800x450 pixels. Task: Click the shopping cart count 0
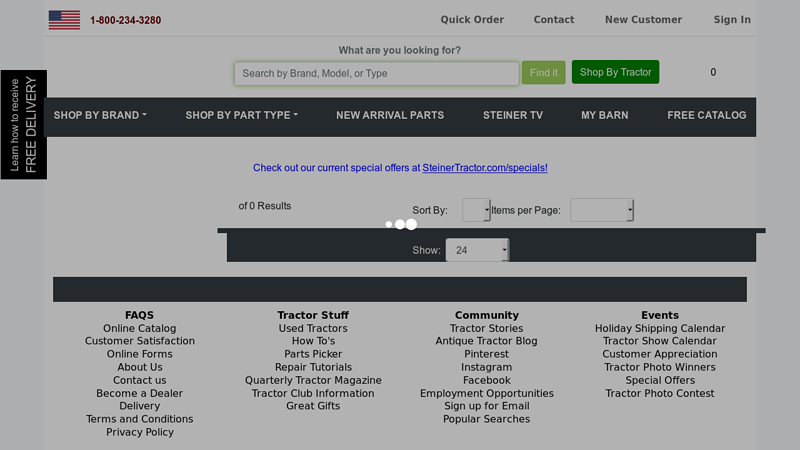[713, 72]
